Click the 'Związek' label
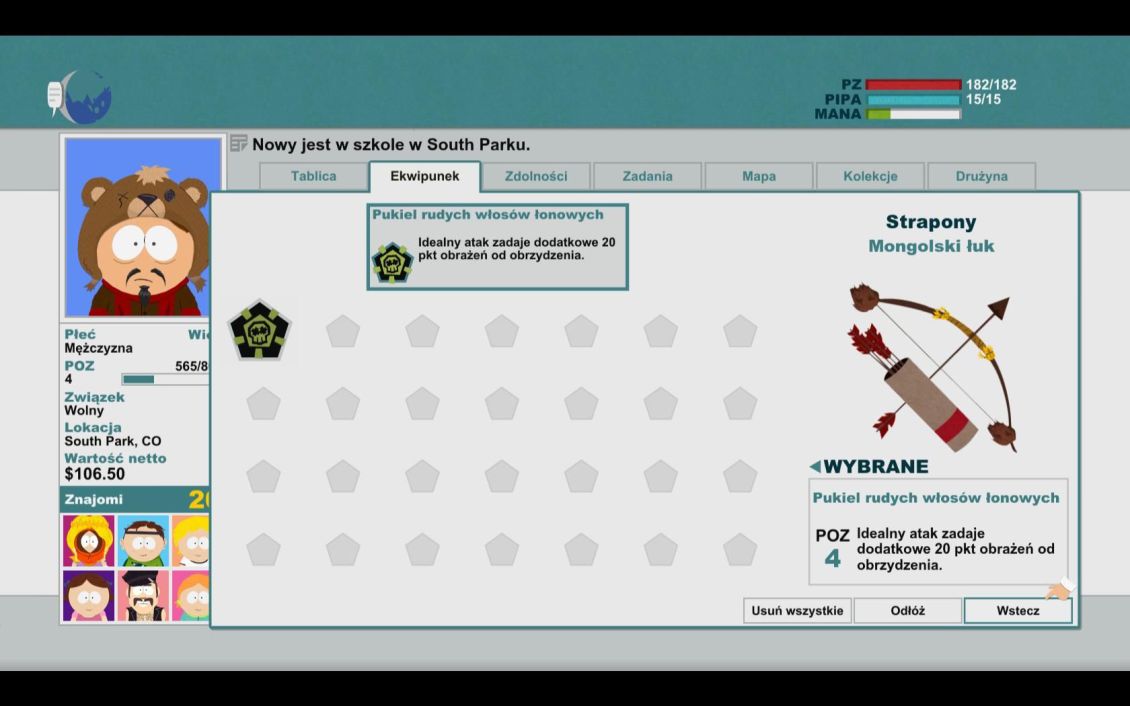Screen dimensions: 1130x706 (x=94, y=397)
